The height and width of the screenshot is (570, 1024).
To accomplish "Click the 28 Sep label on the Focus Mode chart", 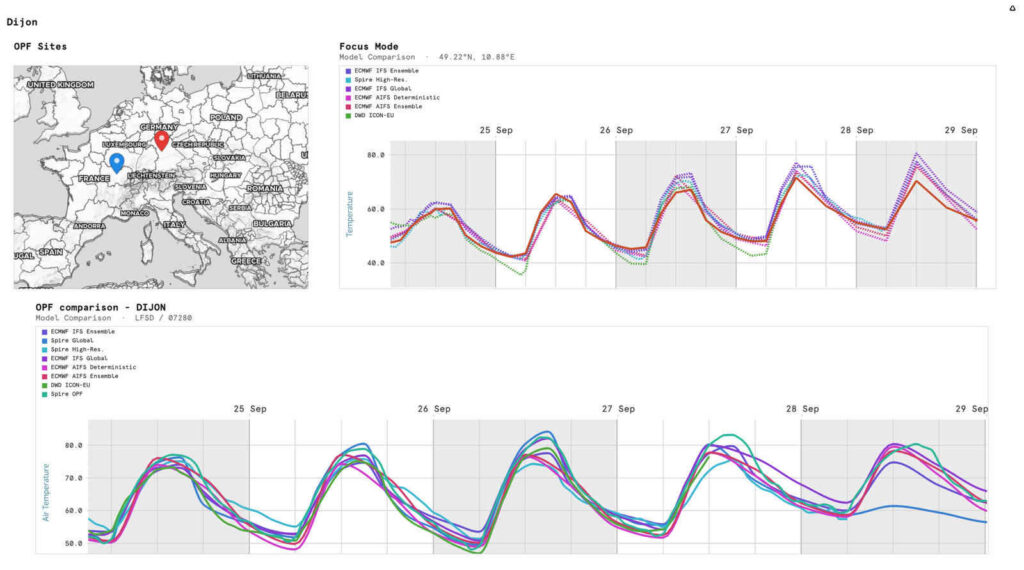I will point(857,131).
